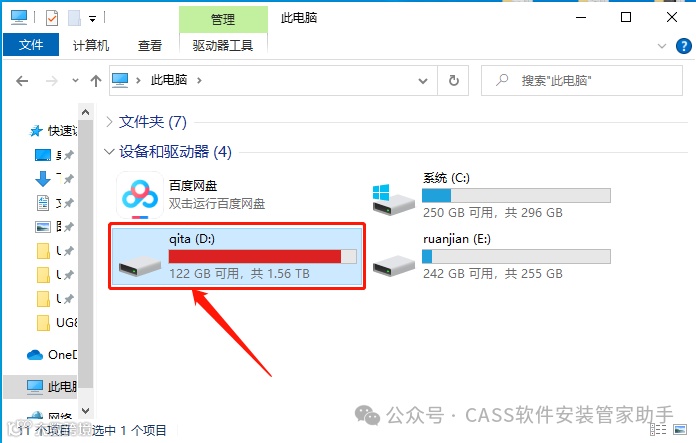
Task: Select the ruanjian (E:) drive icon
Action: pos(394,265)
